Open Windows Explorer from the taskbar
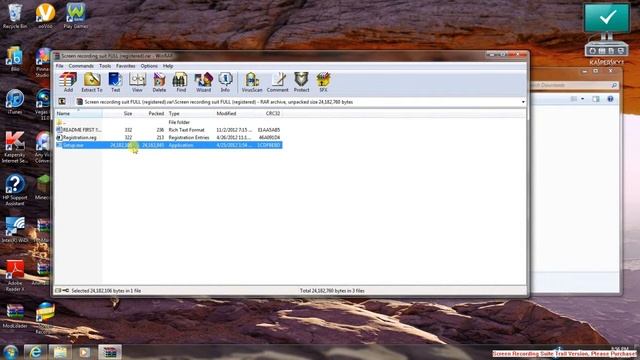The width and height of the screenshot is (640, 360). [60, 352]
